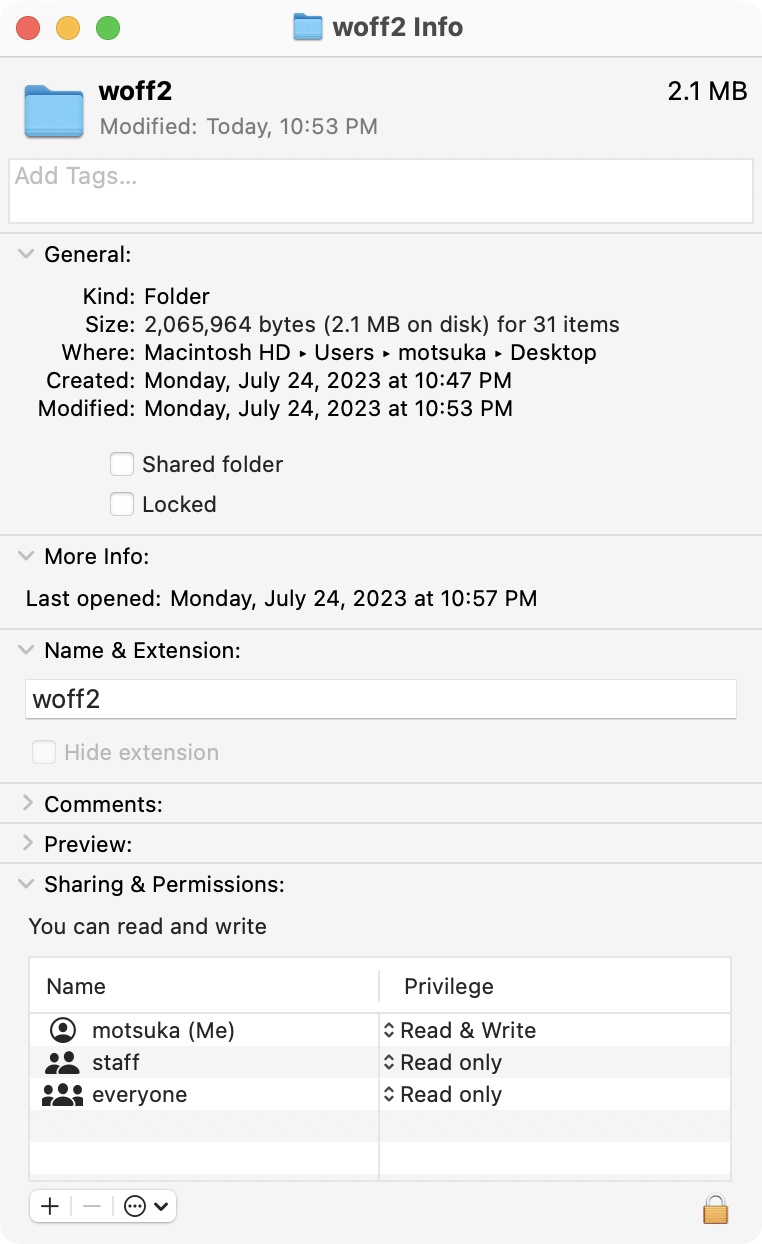Expand the Comments section
This screenshot has width=762, height=1244.
point(26,803)
